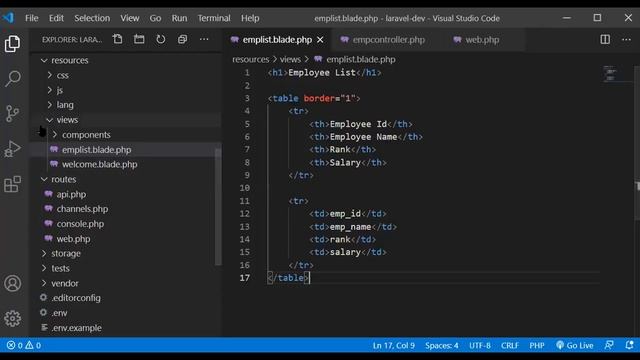Expand the vendor folder
Screen dimensions: 640x360
click(64, 283)
